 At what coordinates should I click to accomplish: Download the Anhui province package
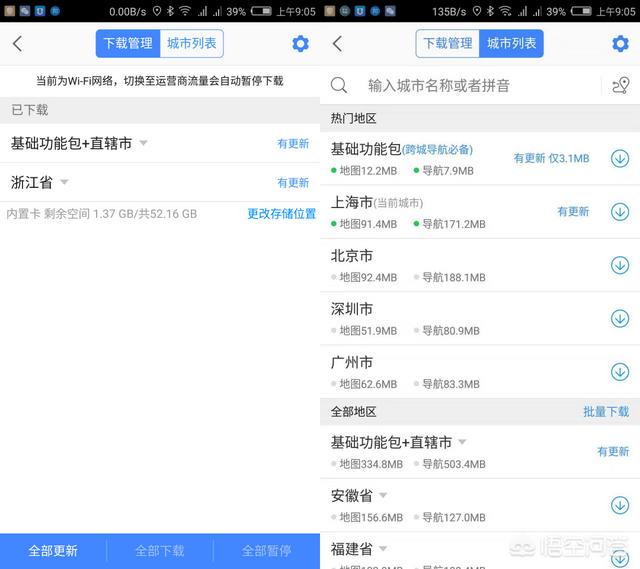click(x=619, y=505)
